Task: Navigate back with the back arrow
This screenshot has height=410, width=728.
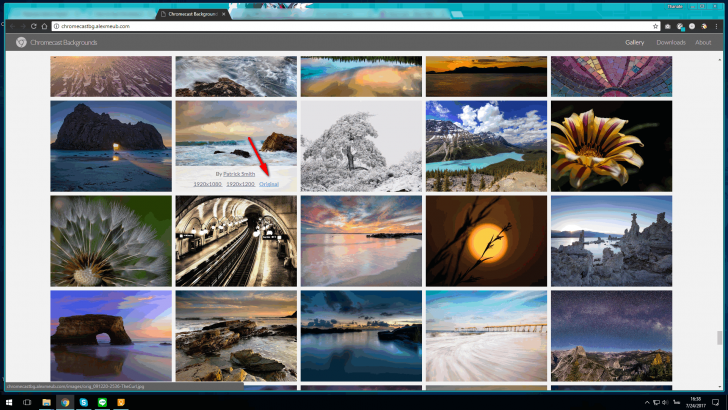Action: point(13,26)
